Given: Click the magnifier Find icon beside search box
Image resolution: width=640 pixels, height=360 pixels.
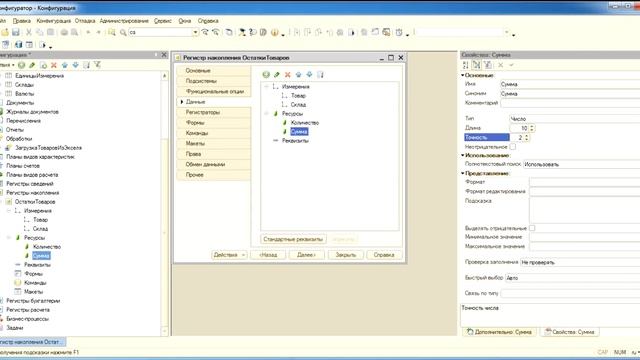Looking at the screenshot, I should [123, 32].
